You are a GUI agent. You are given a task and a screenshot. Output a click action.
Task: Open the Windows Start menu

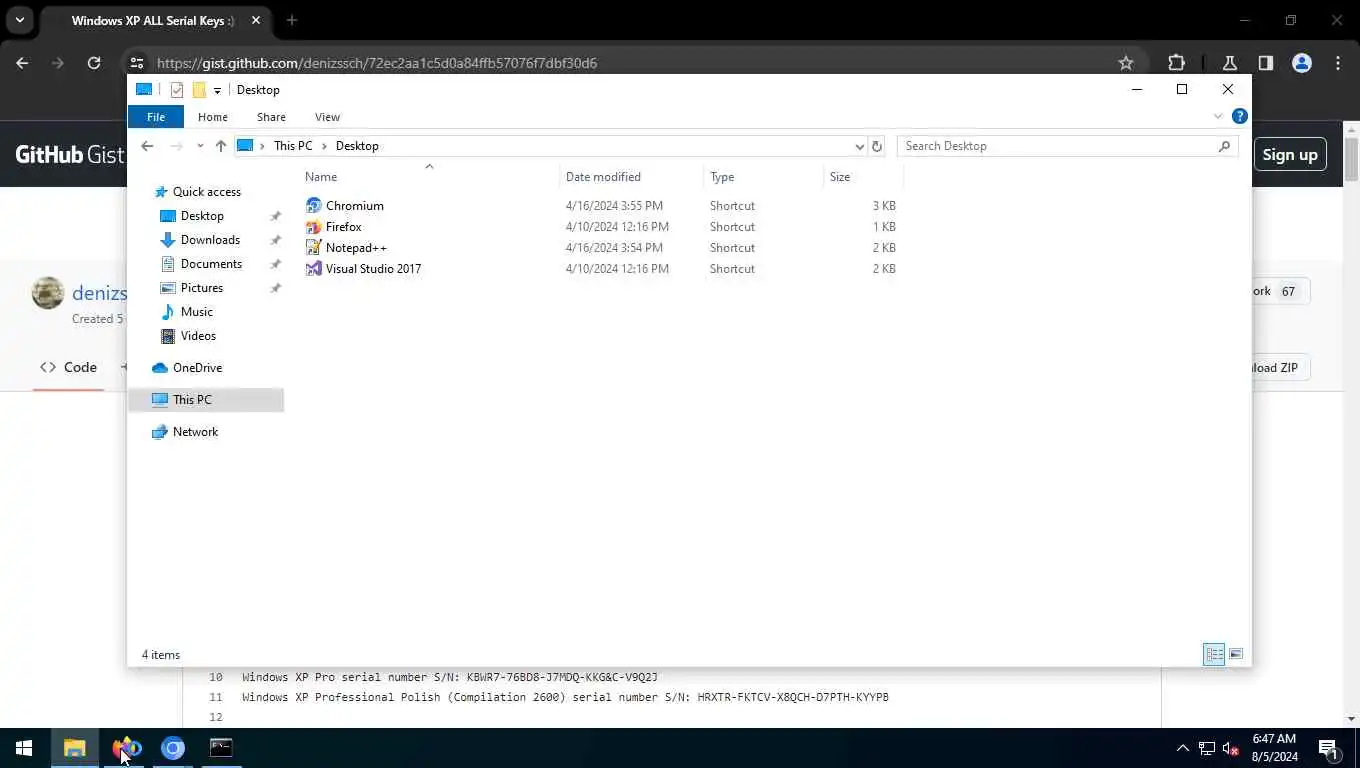pos(24,748)
